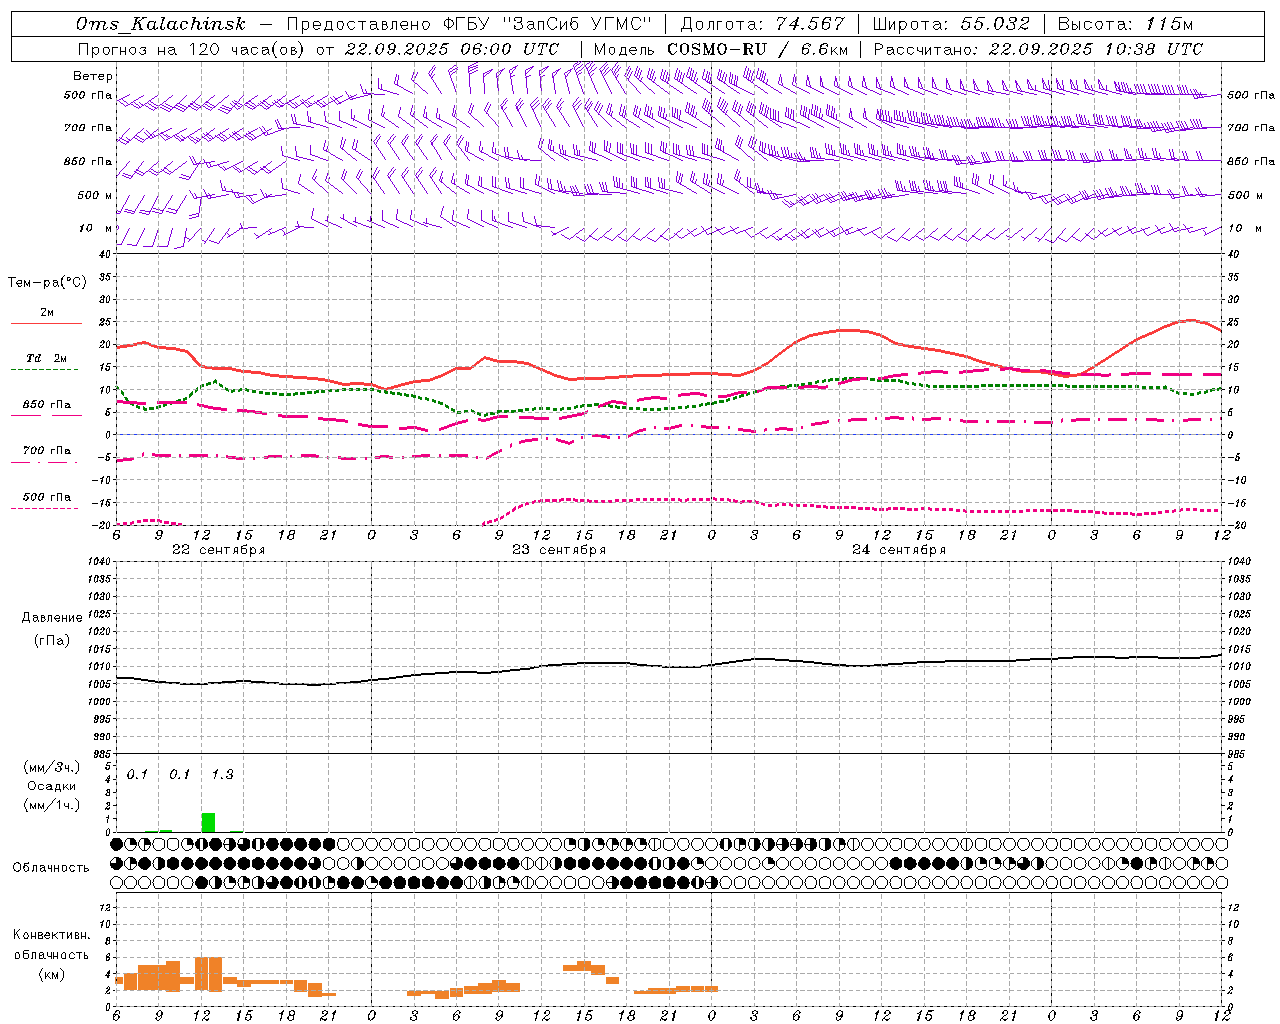Click the Тем-ра(°C) axis title
1280x1024 pixels.
click(47, 283)
